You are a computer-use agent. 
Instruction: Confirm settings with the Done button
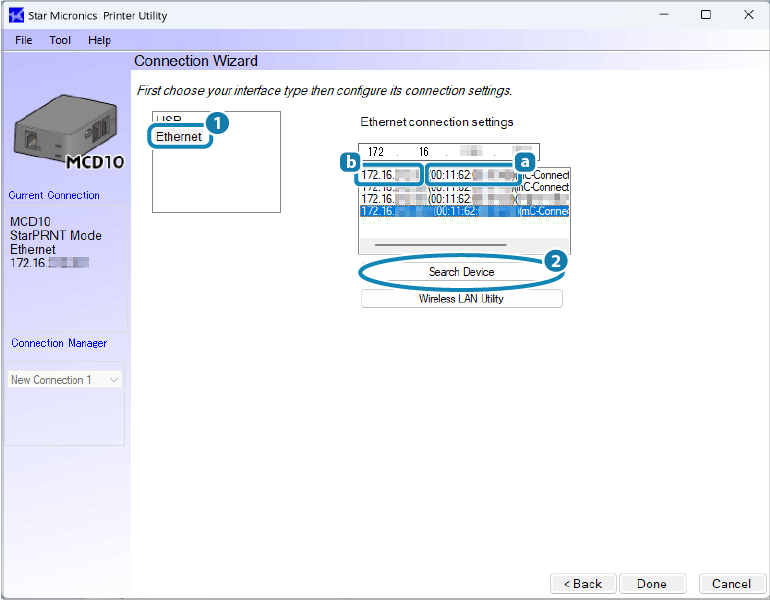coord(652,583)
